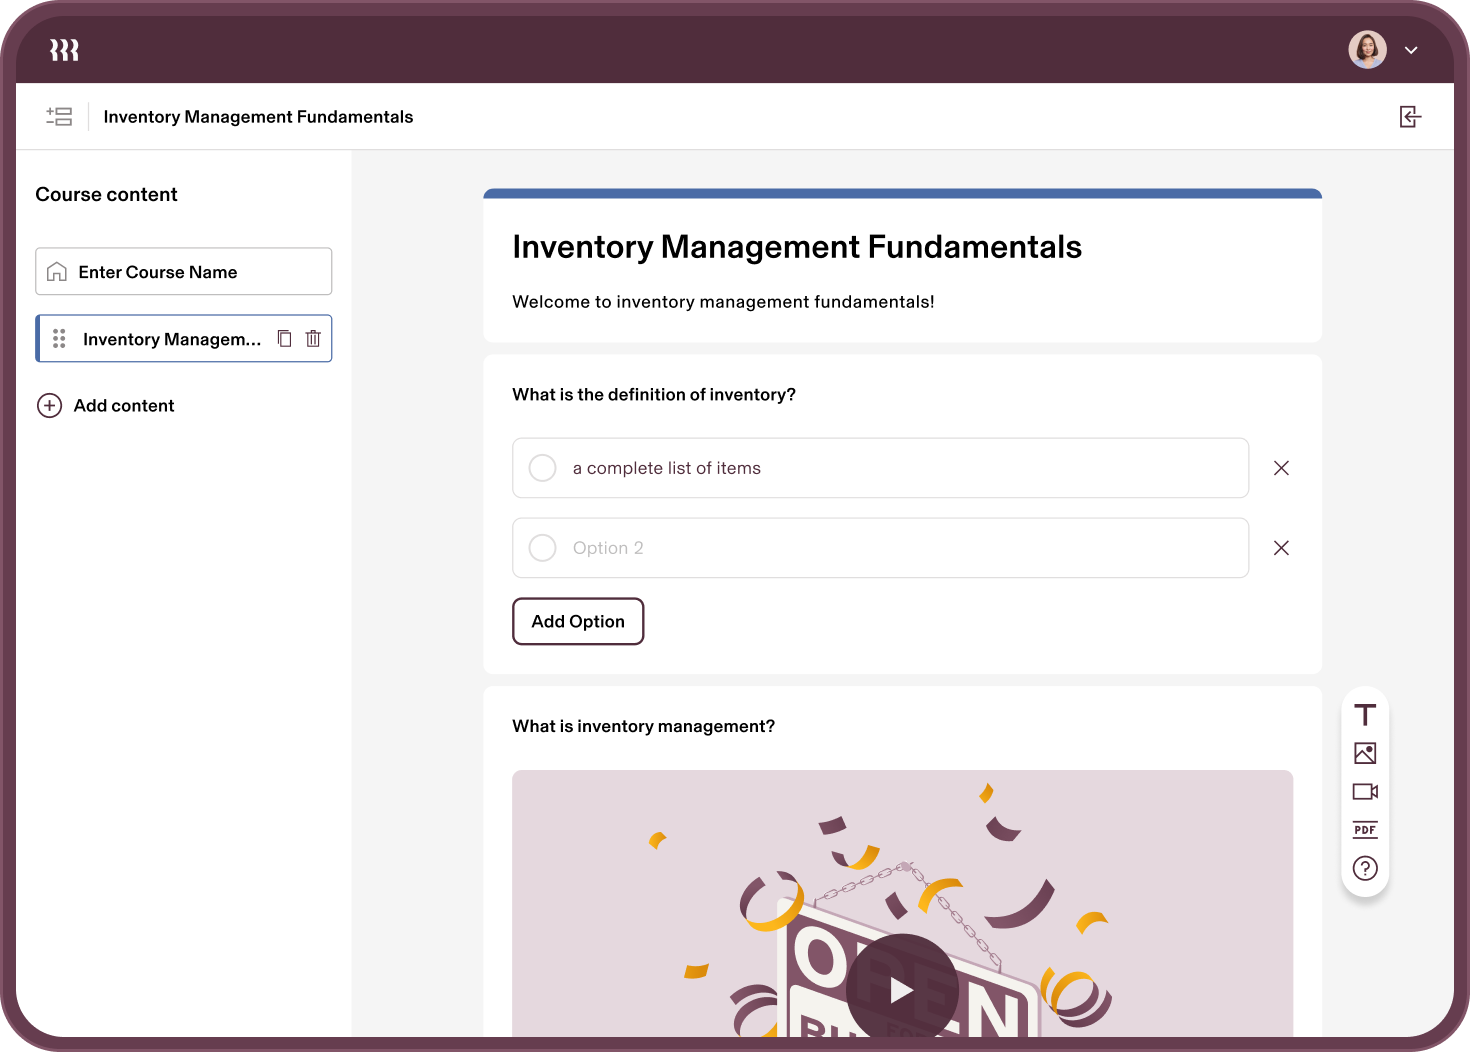Click the Course content heading

point(106,195)
